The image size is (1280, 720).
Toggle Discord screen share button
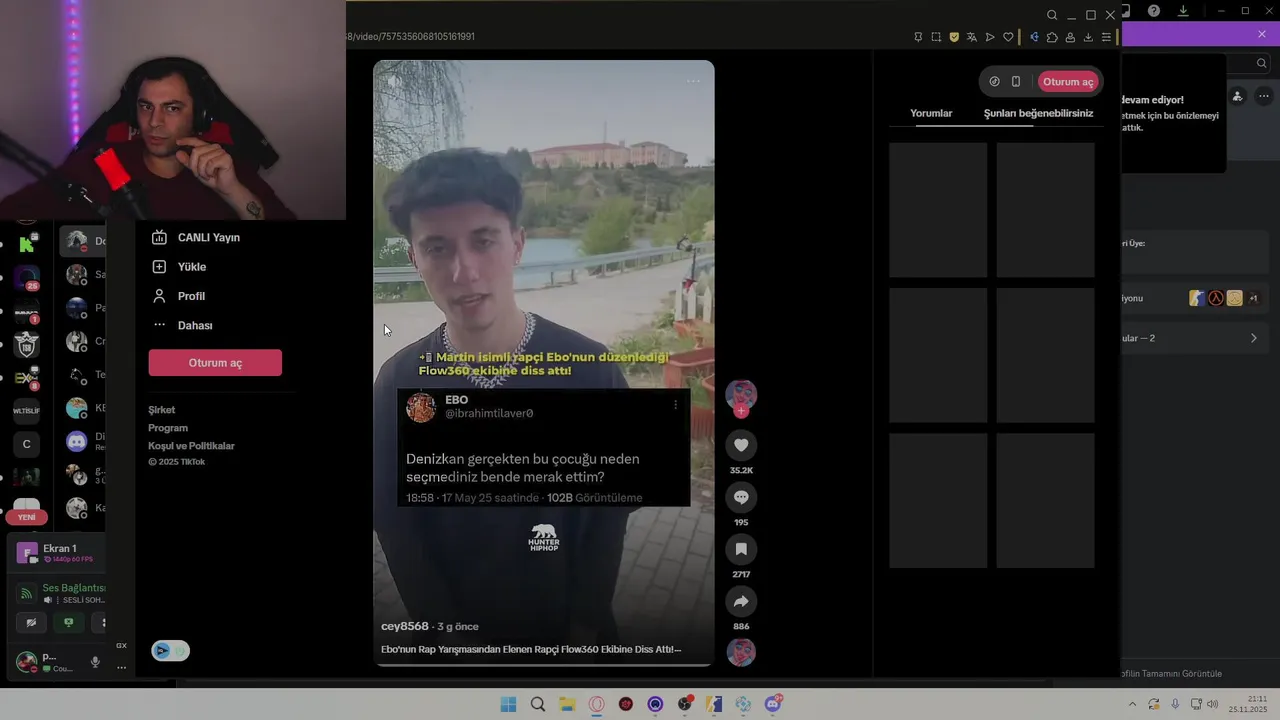click(x=68, y=622)
